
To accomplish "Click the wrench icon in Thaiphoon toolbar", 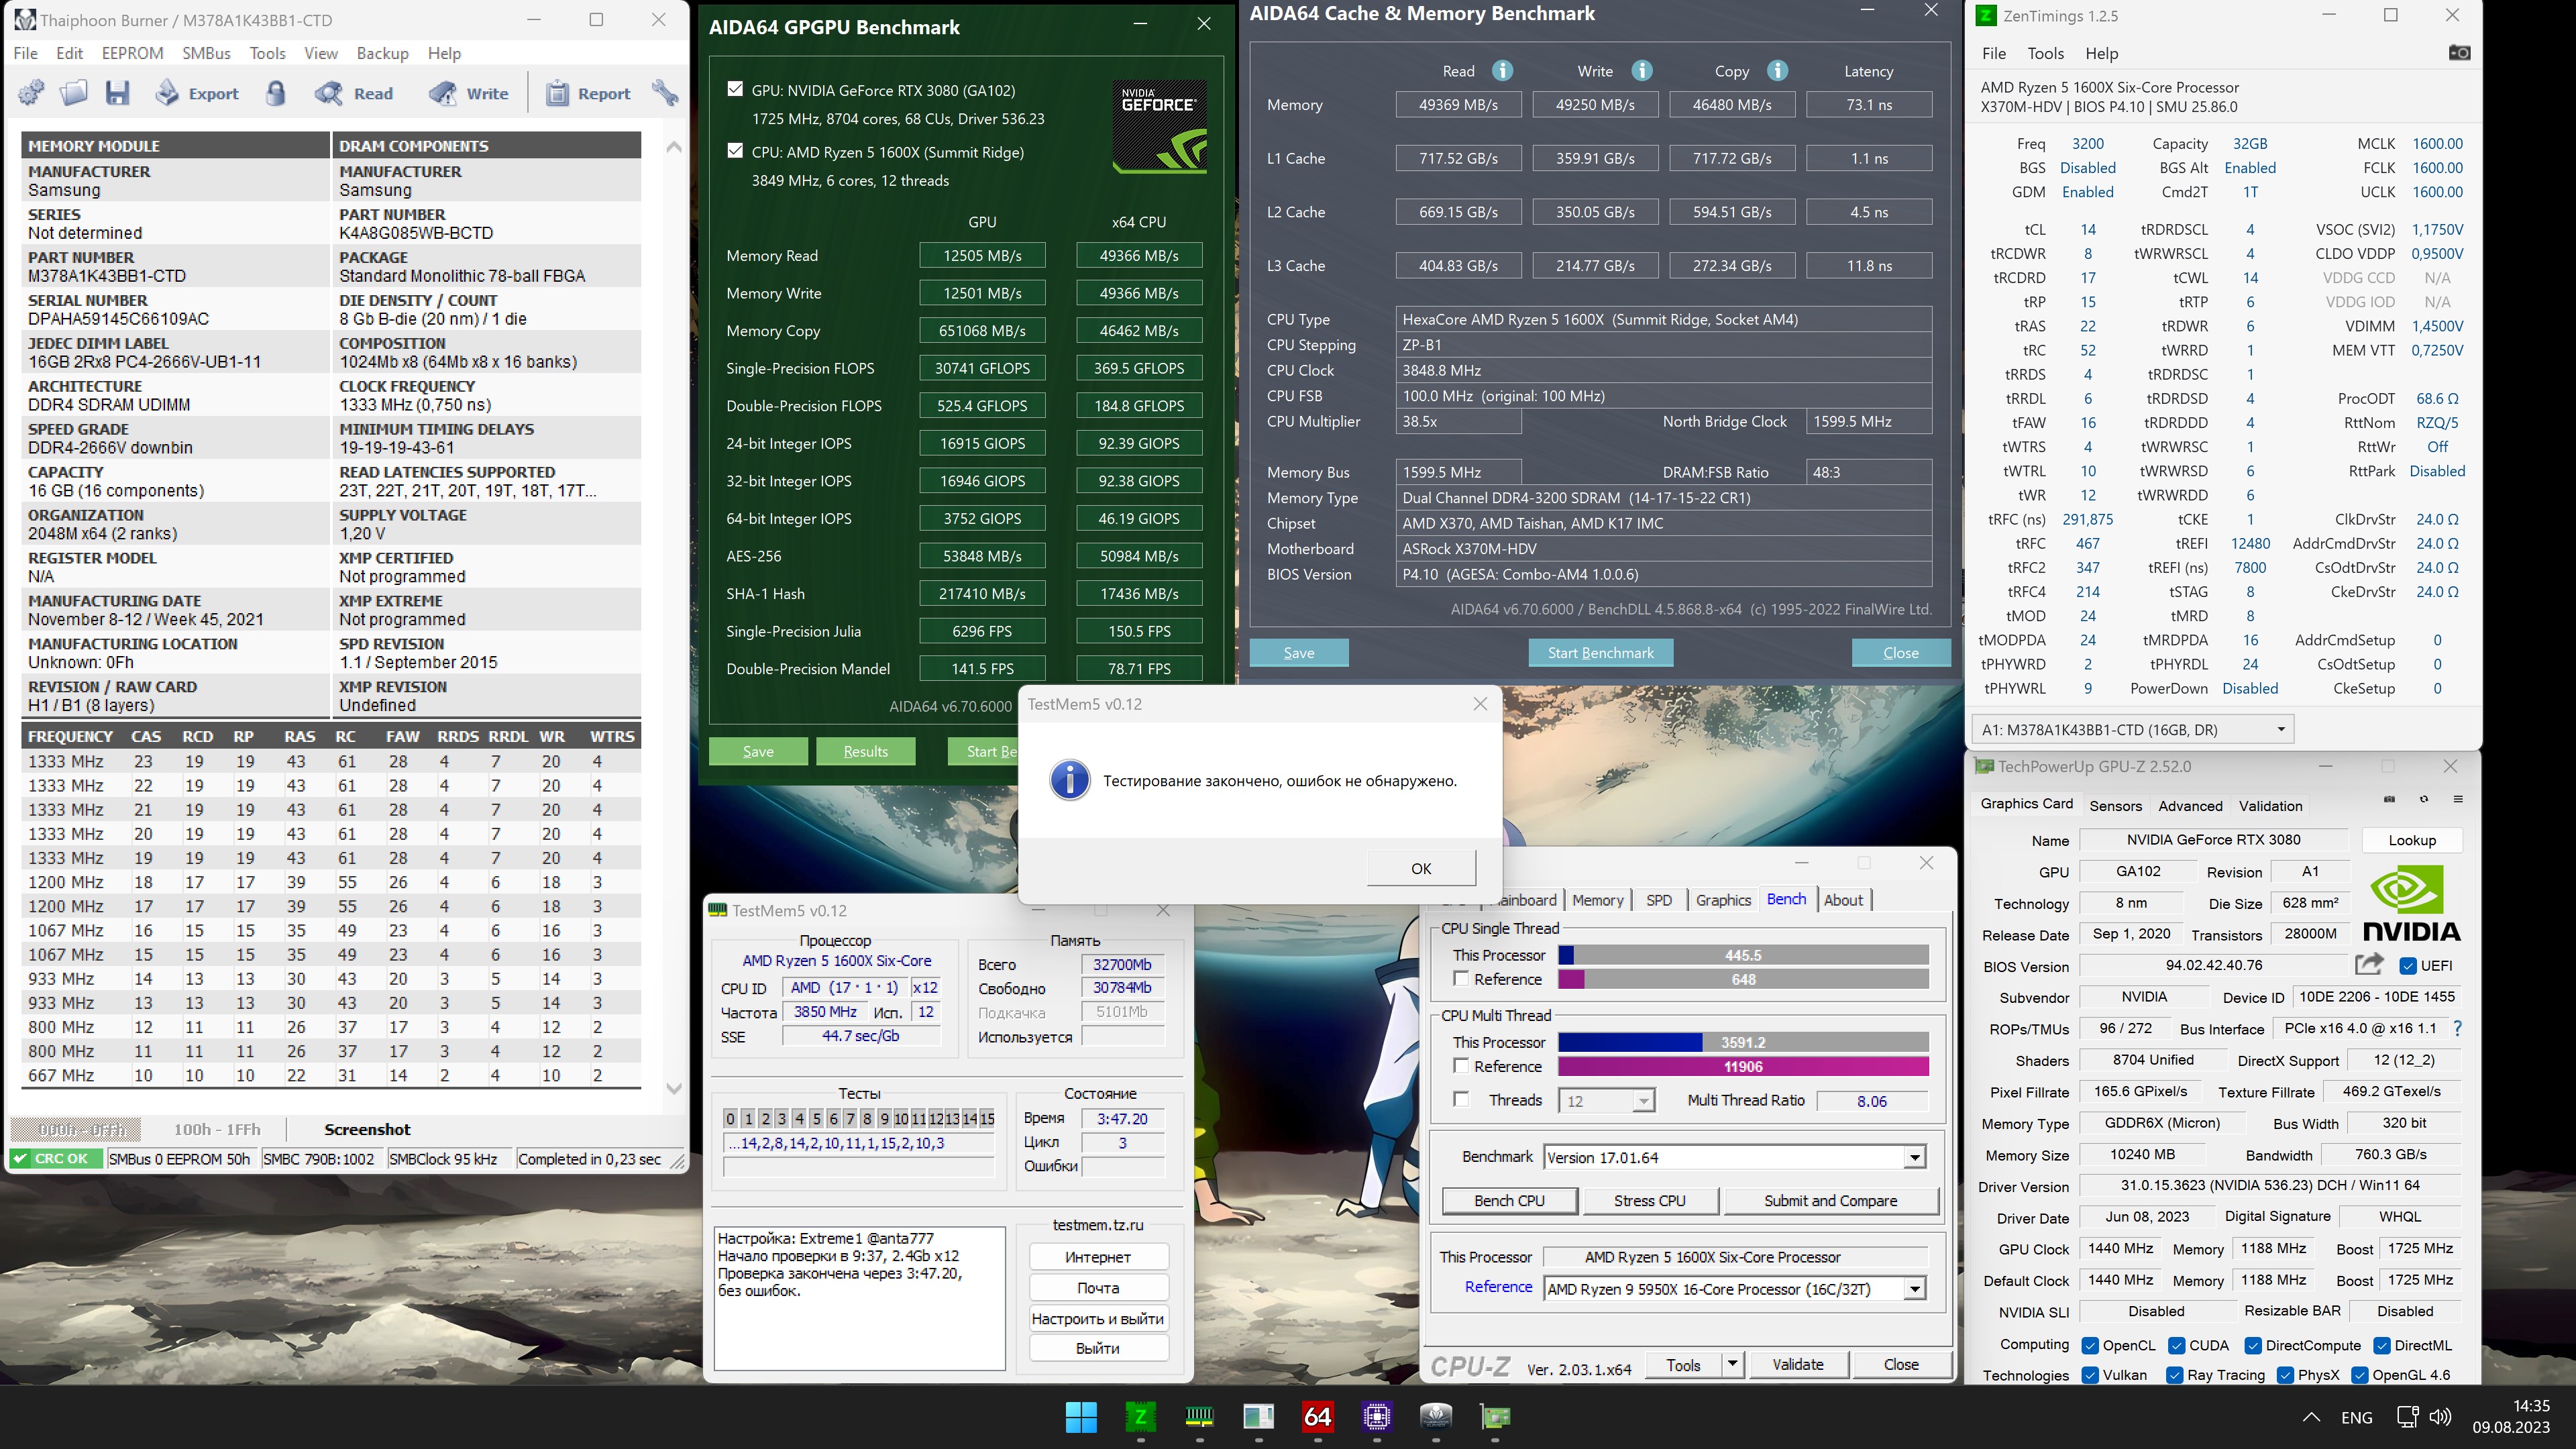I will coord(665,93).
